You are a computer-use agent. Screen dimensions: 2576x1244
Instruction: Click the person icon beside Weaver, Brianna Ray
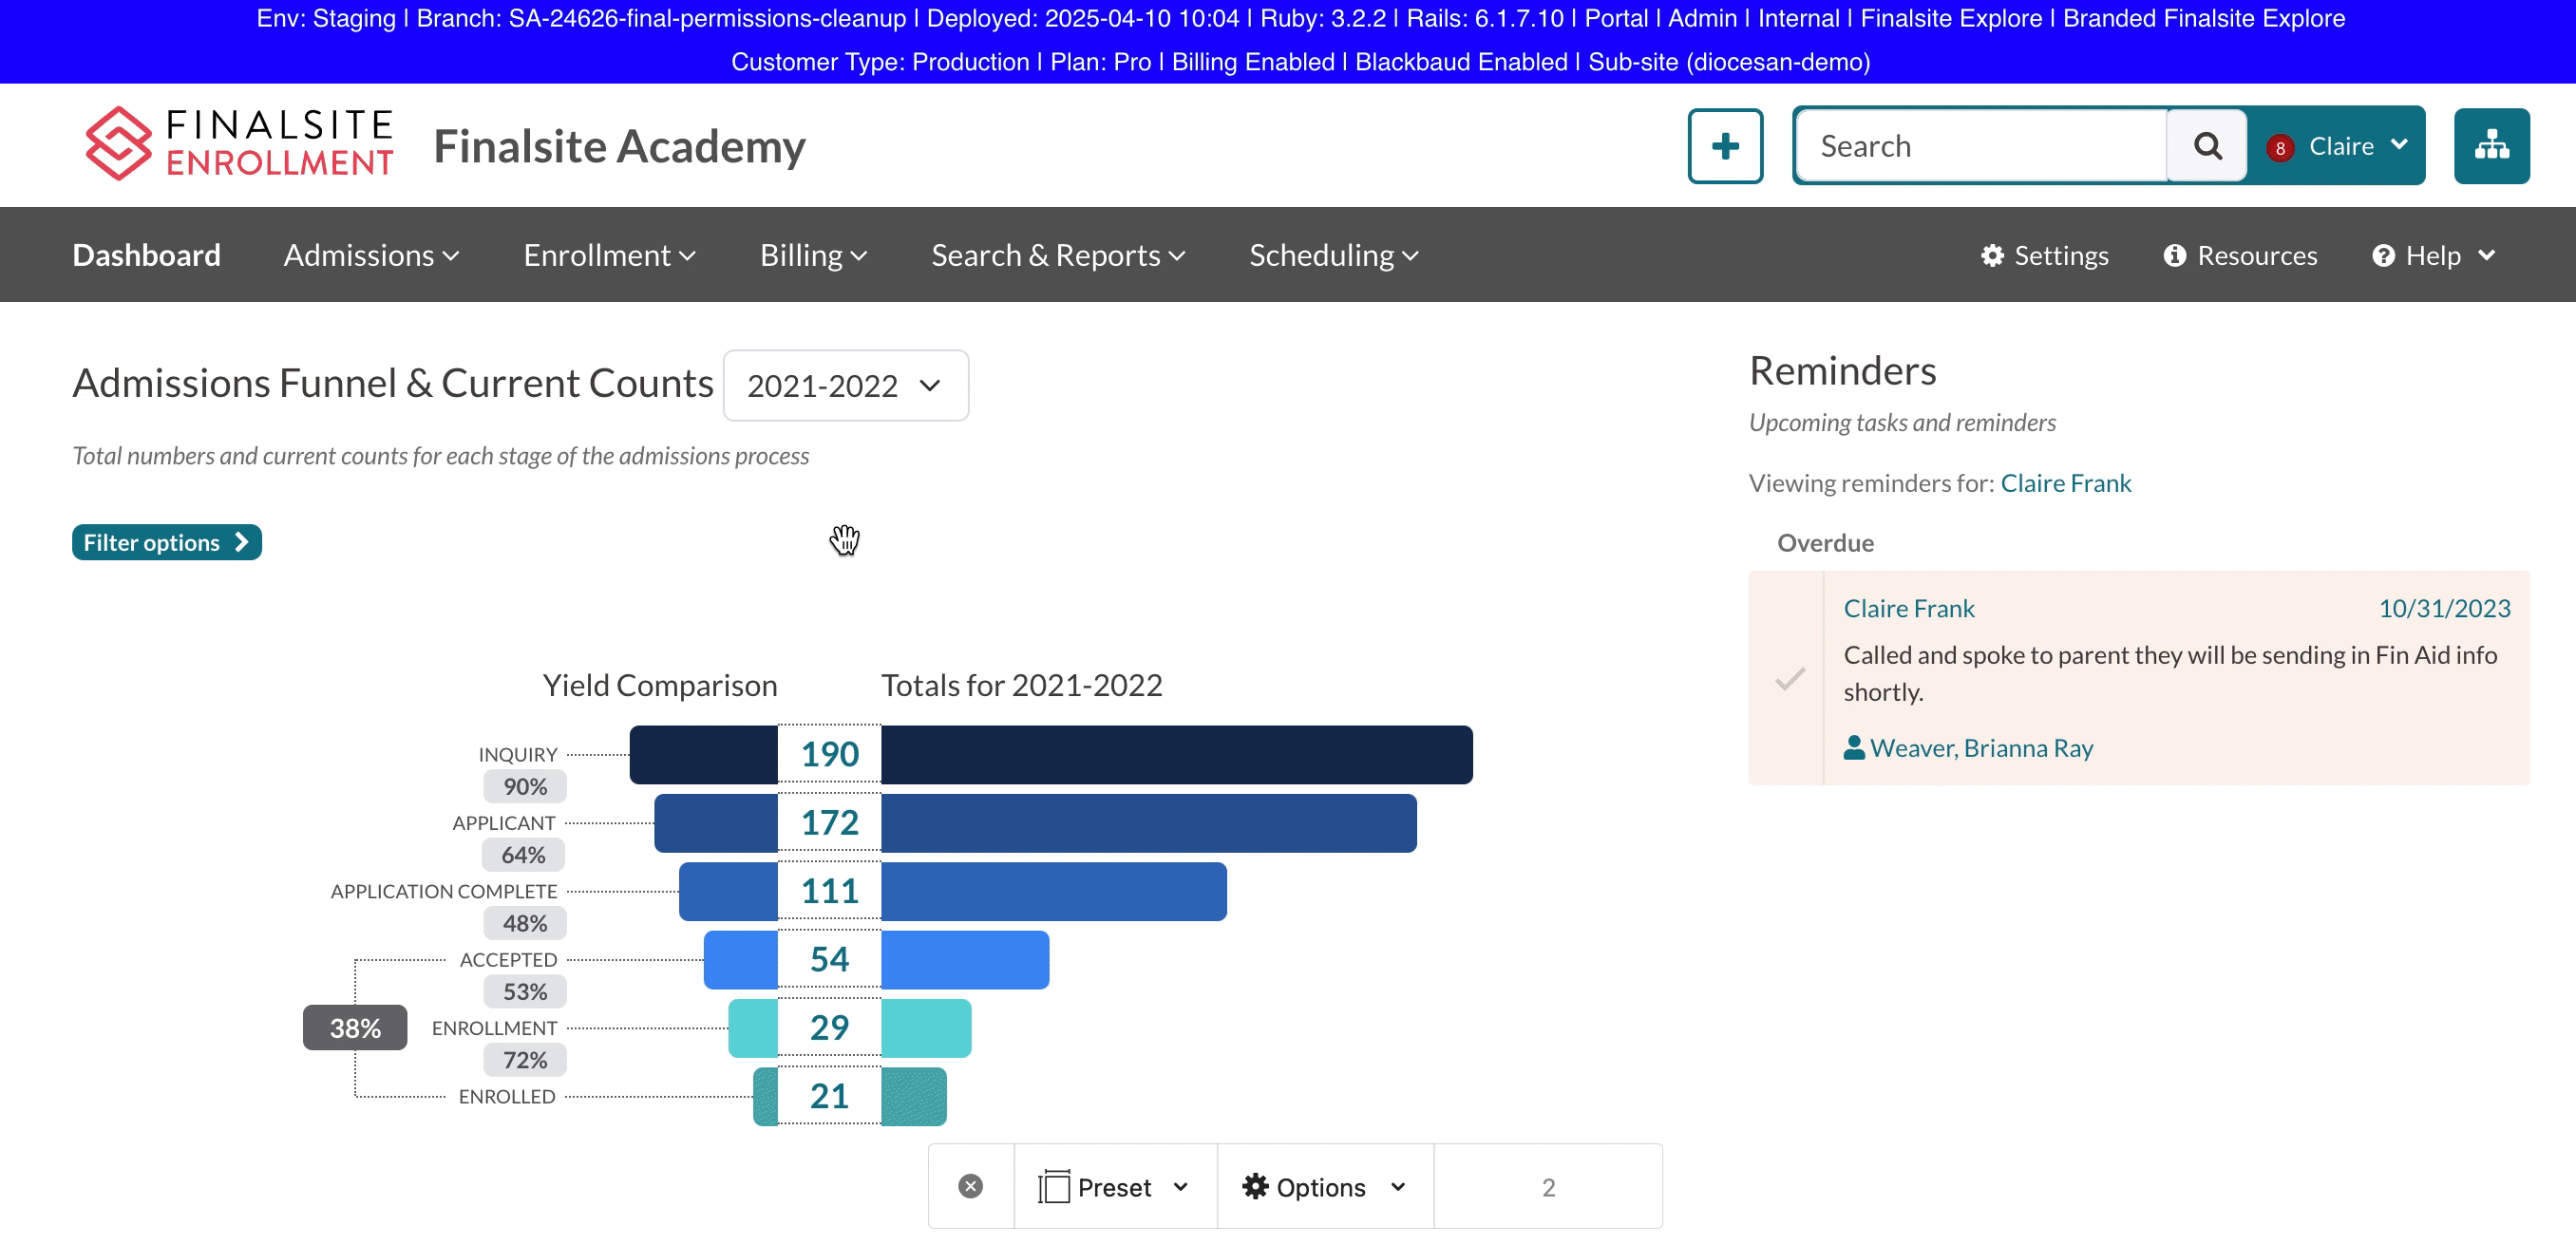(x=1853, y=747)
